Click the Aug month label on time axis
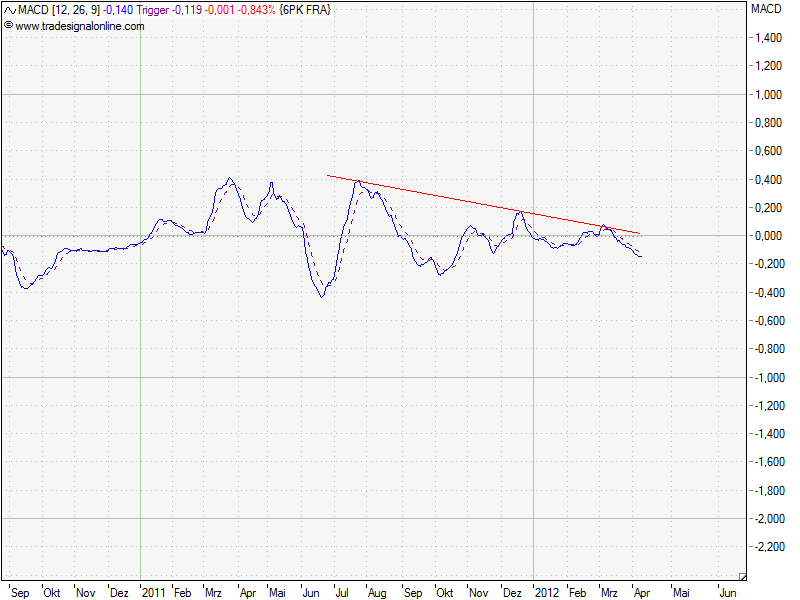 [x=377, y=593]
